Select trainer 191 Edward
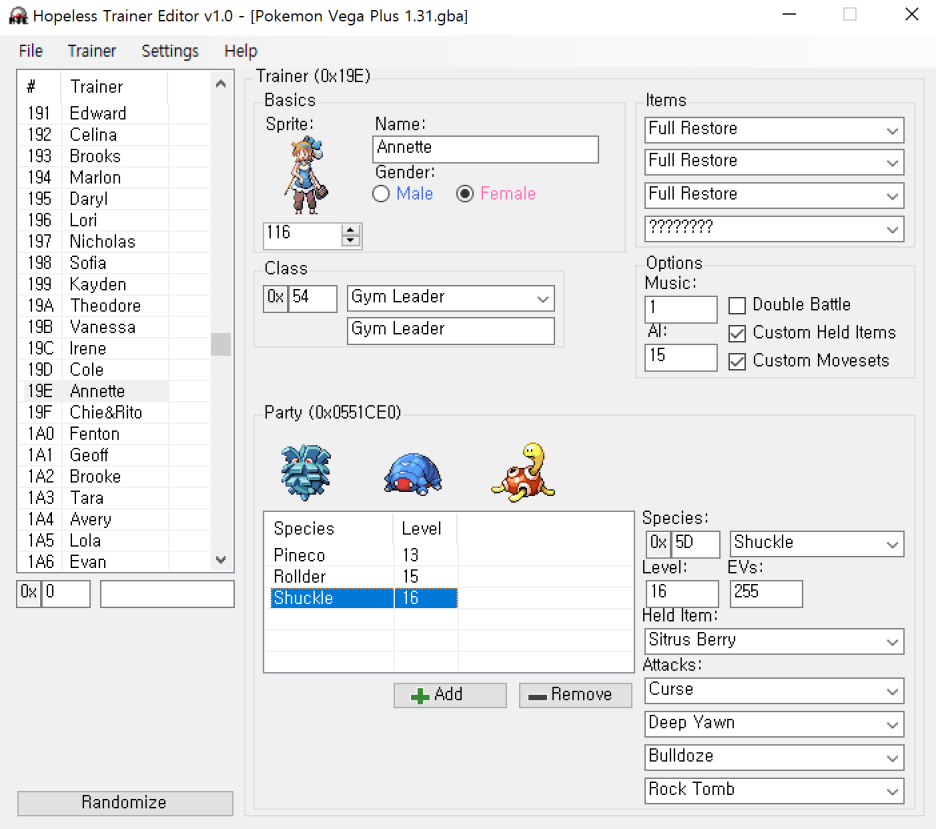Viewport: 936px width, 829px height. tap(115, 113)
